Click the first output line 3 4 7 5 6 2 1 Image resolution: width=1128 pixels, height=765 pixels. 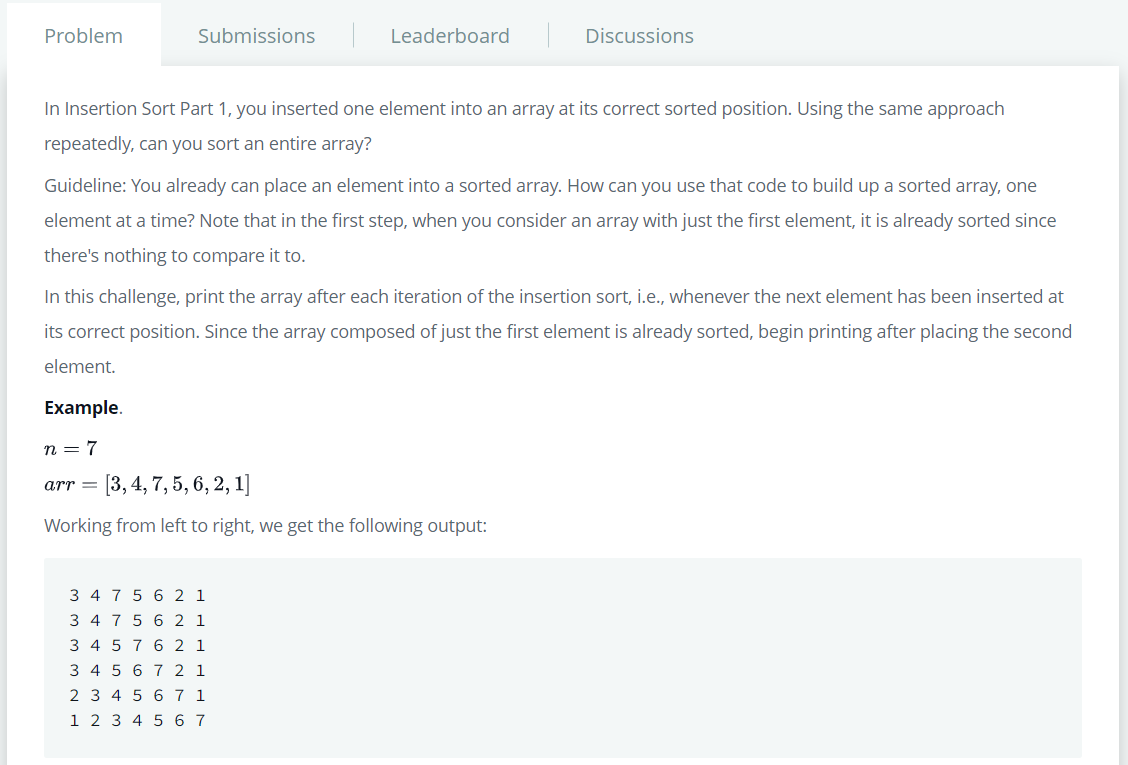[137, 595]
